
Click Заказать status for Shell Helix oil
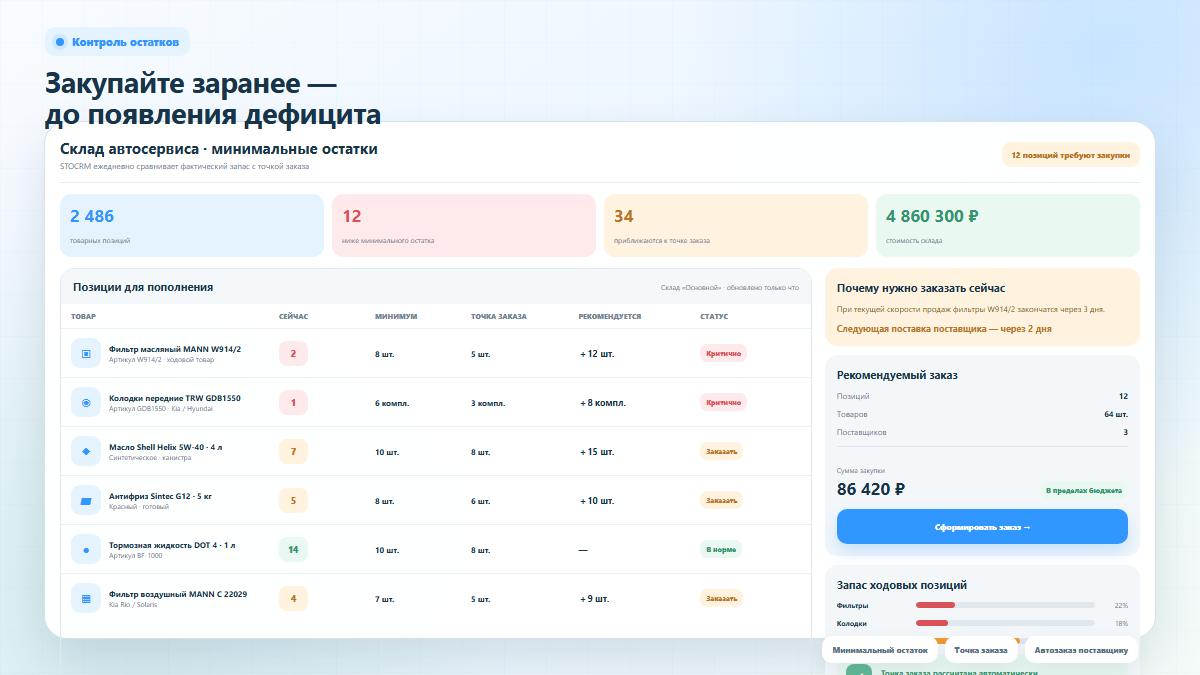[x=721, y=451]
